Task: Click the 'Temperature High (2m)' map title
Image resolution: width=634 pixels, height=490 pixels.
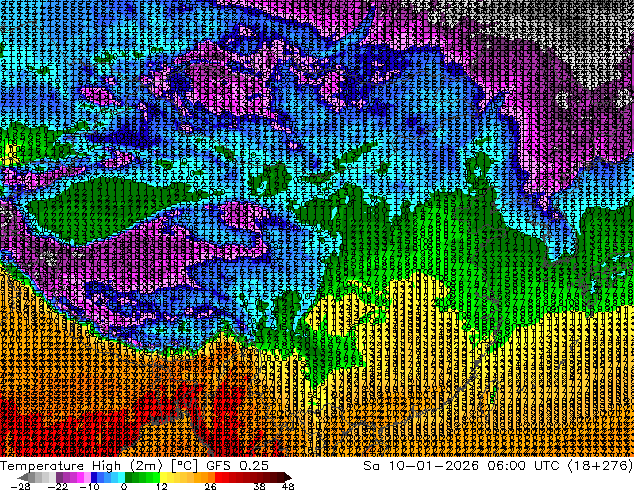Action: tap(81, 466)
